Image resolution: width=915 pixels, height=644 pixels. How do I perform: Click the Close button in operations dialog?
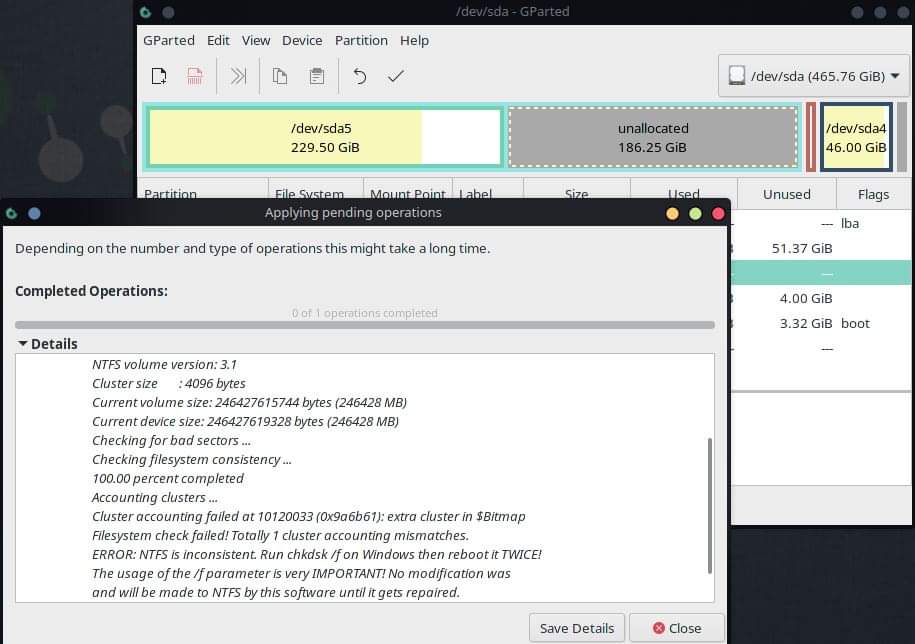tap(677, 628)
